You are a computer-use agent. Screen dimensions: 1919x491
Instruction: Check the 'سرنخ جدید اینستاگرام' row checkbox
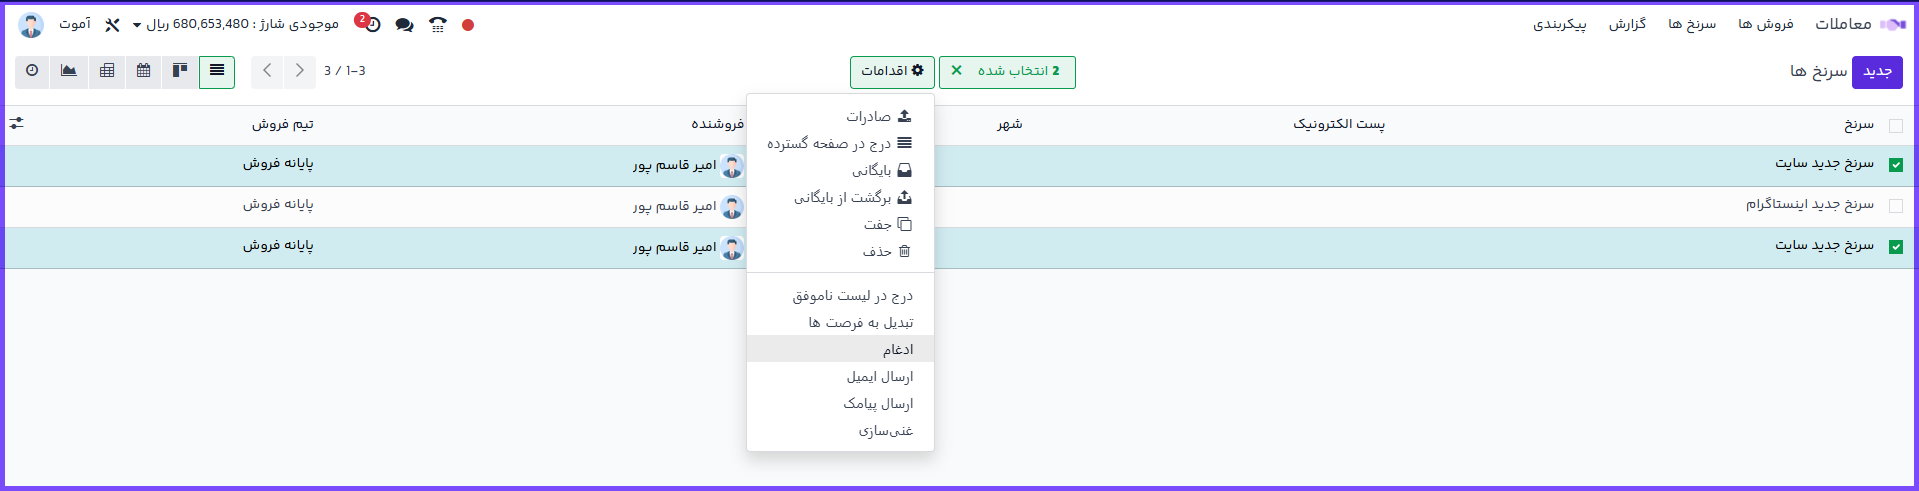(x=1895, y=206)
